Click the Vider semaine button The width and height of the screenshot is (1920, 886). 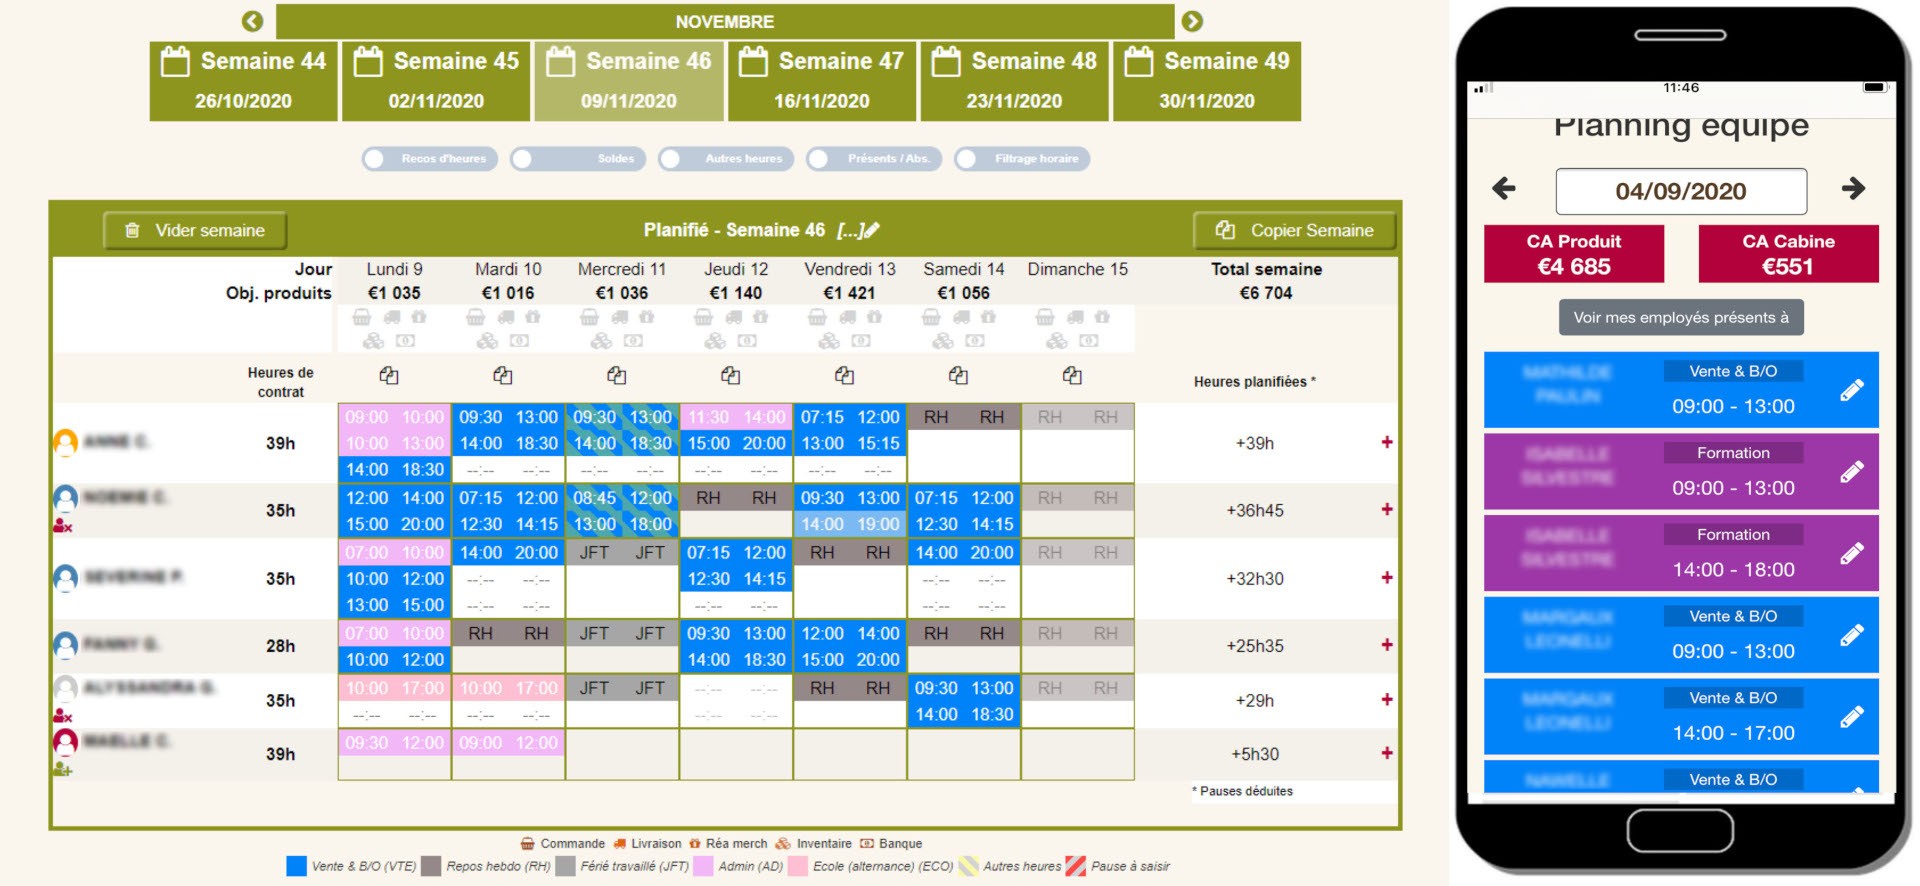point(195,230)
